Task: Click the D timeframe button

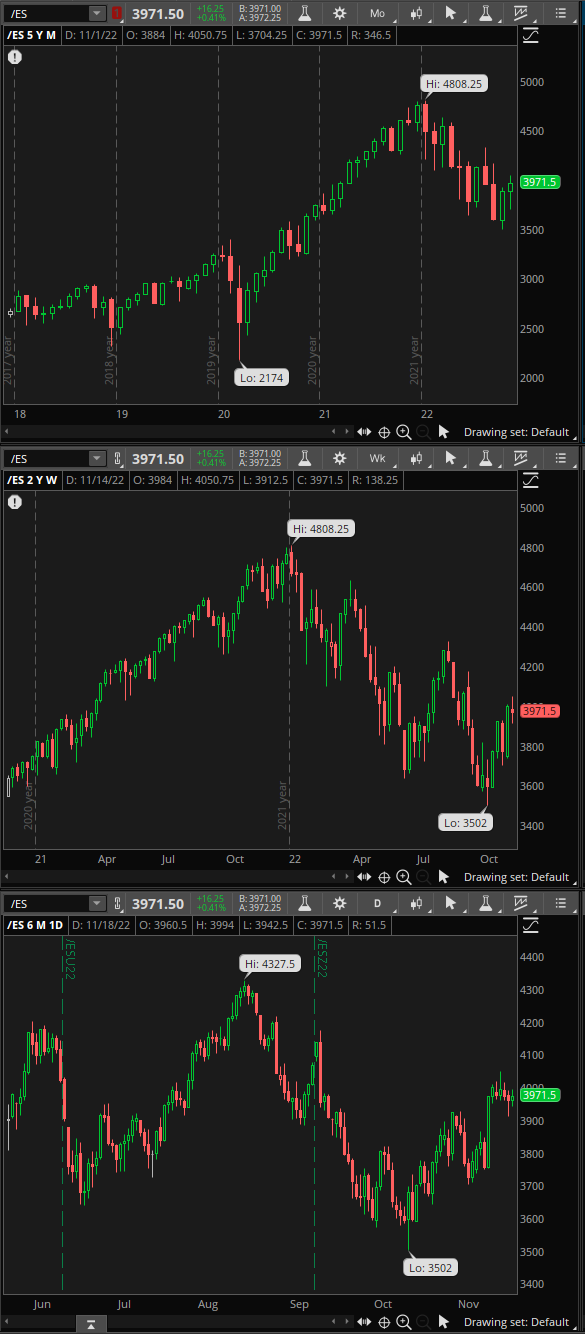Action: 377,903
